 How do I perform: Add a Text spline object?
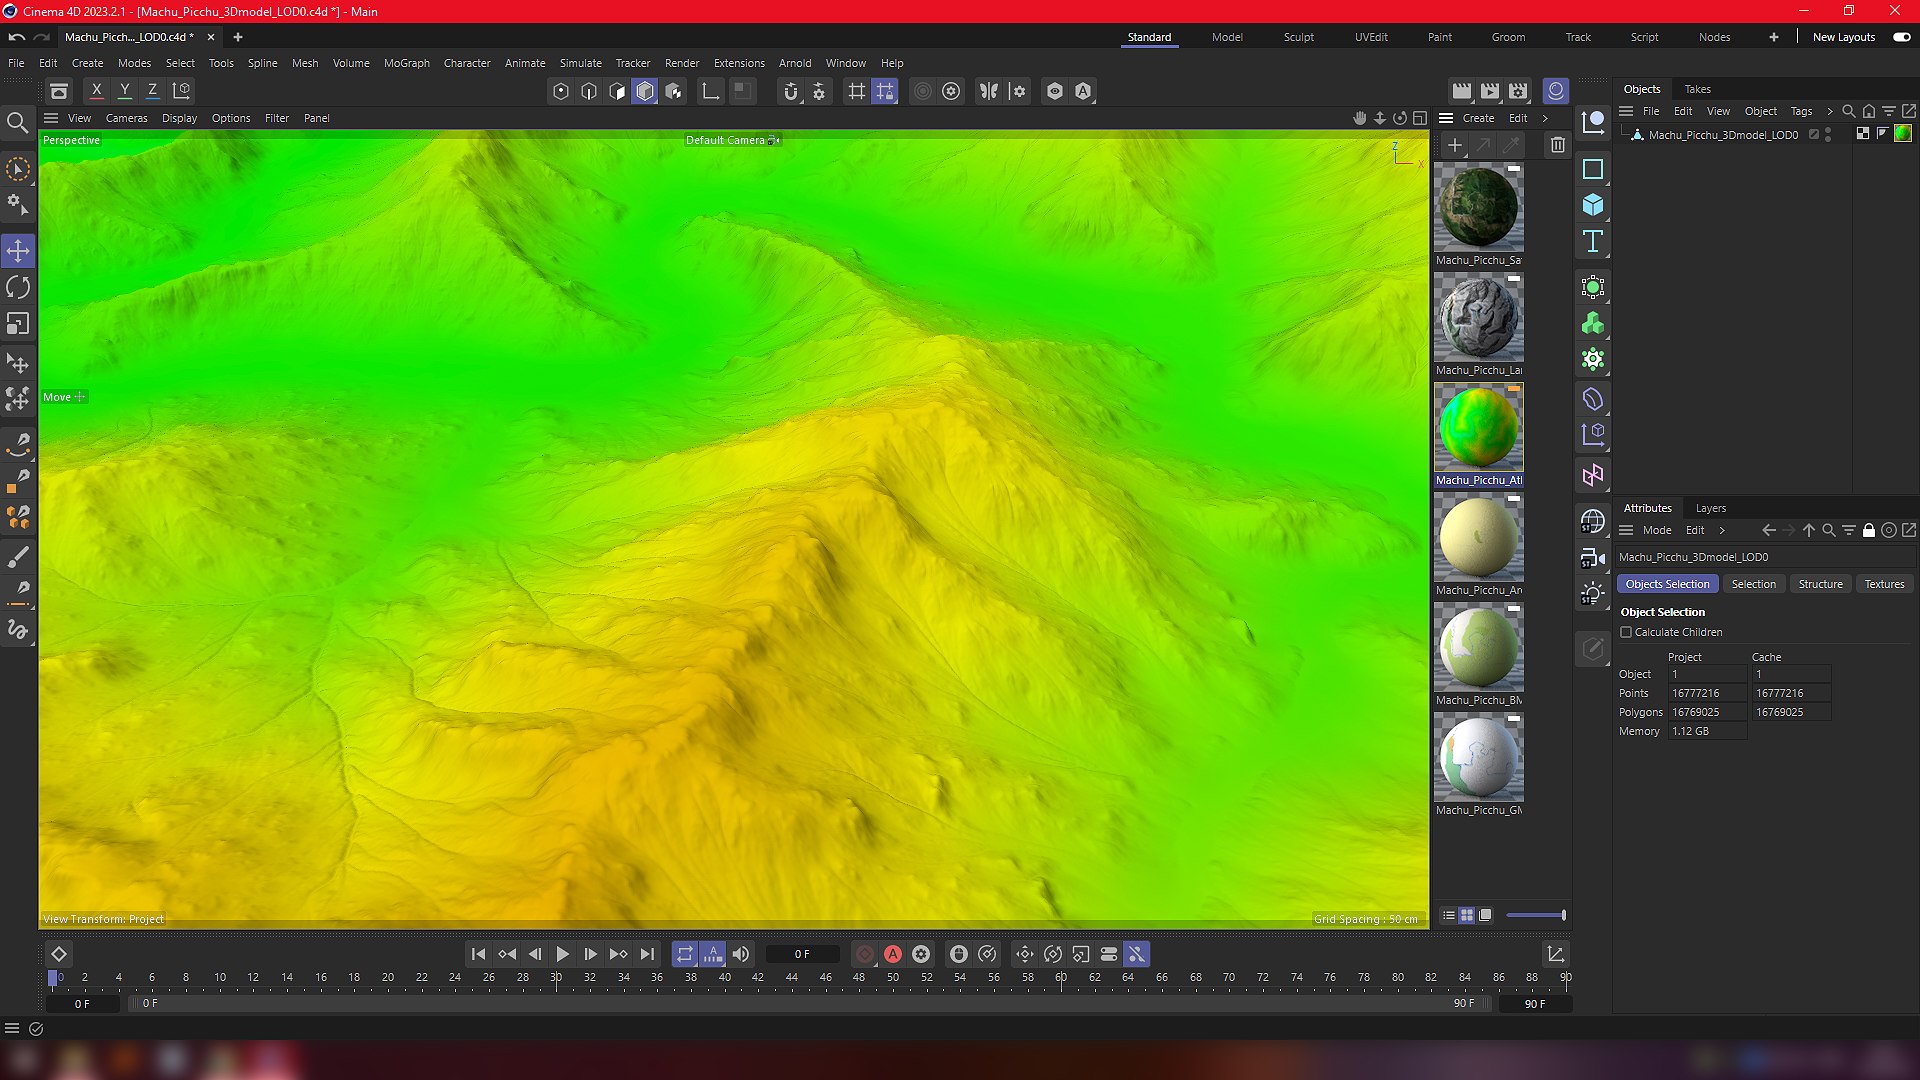[1593, 241]
